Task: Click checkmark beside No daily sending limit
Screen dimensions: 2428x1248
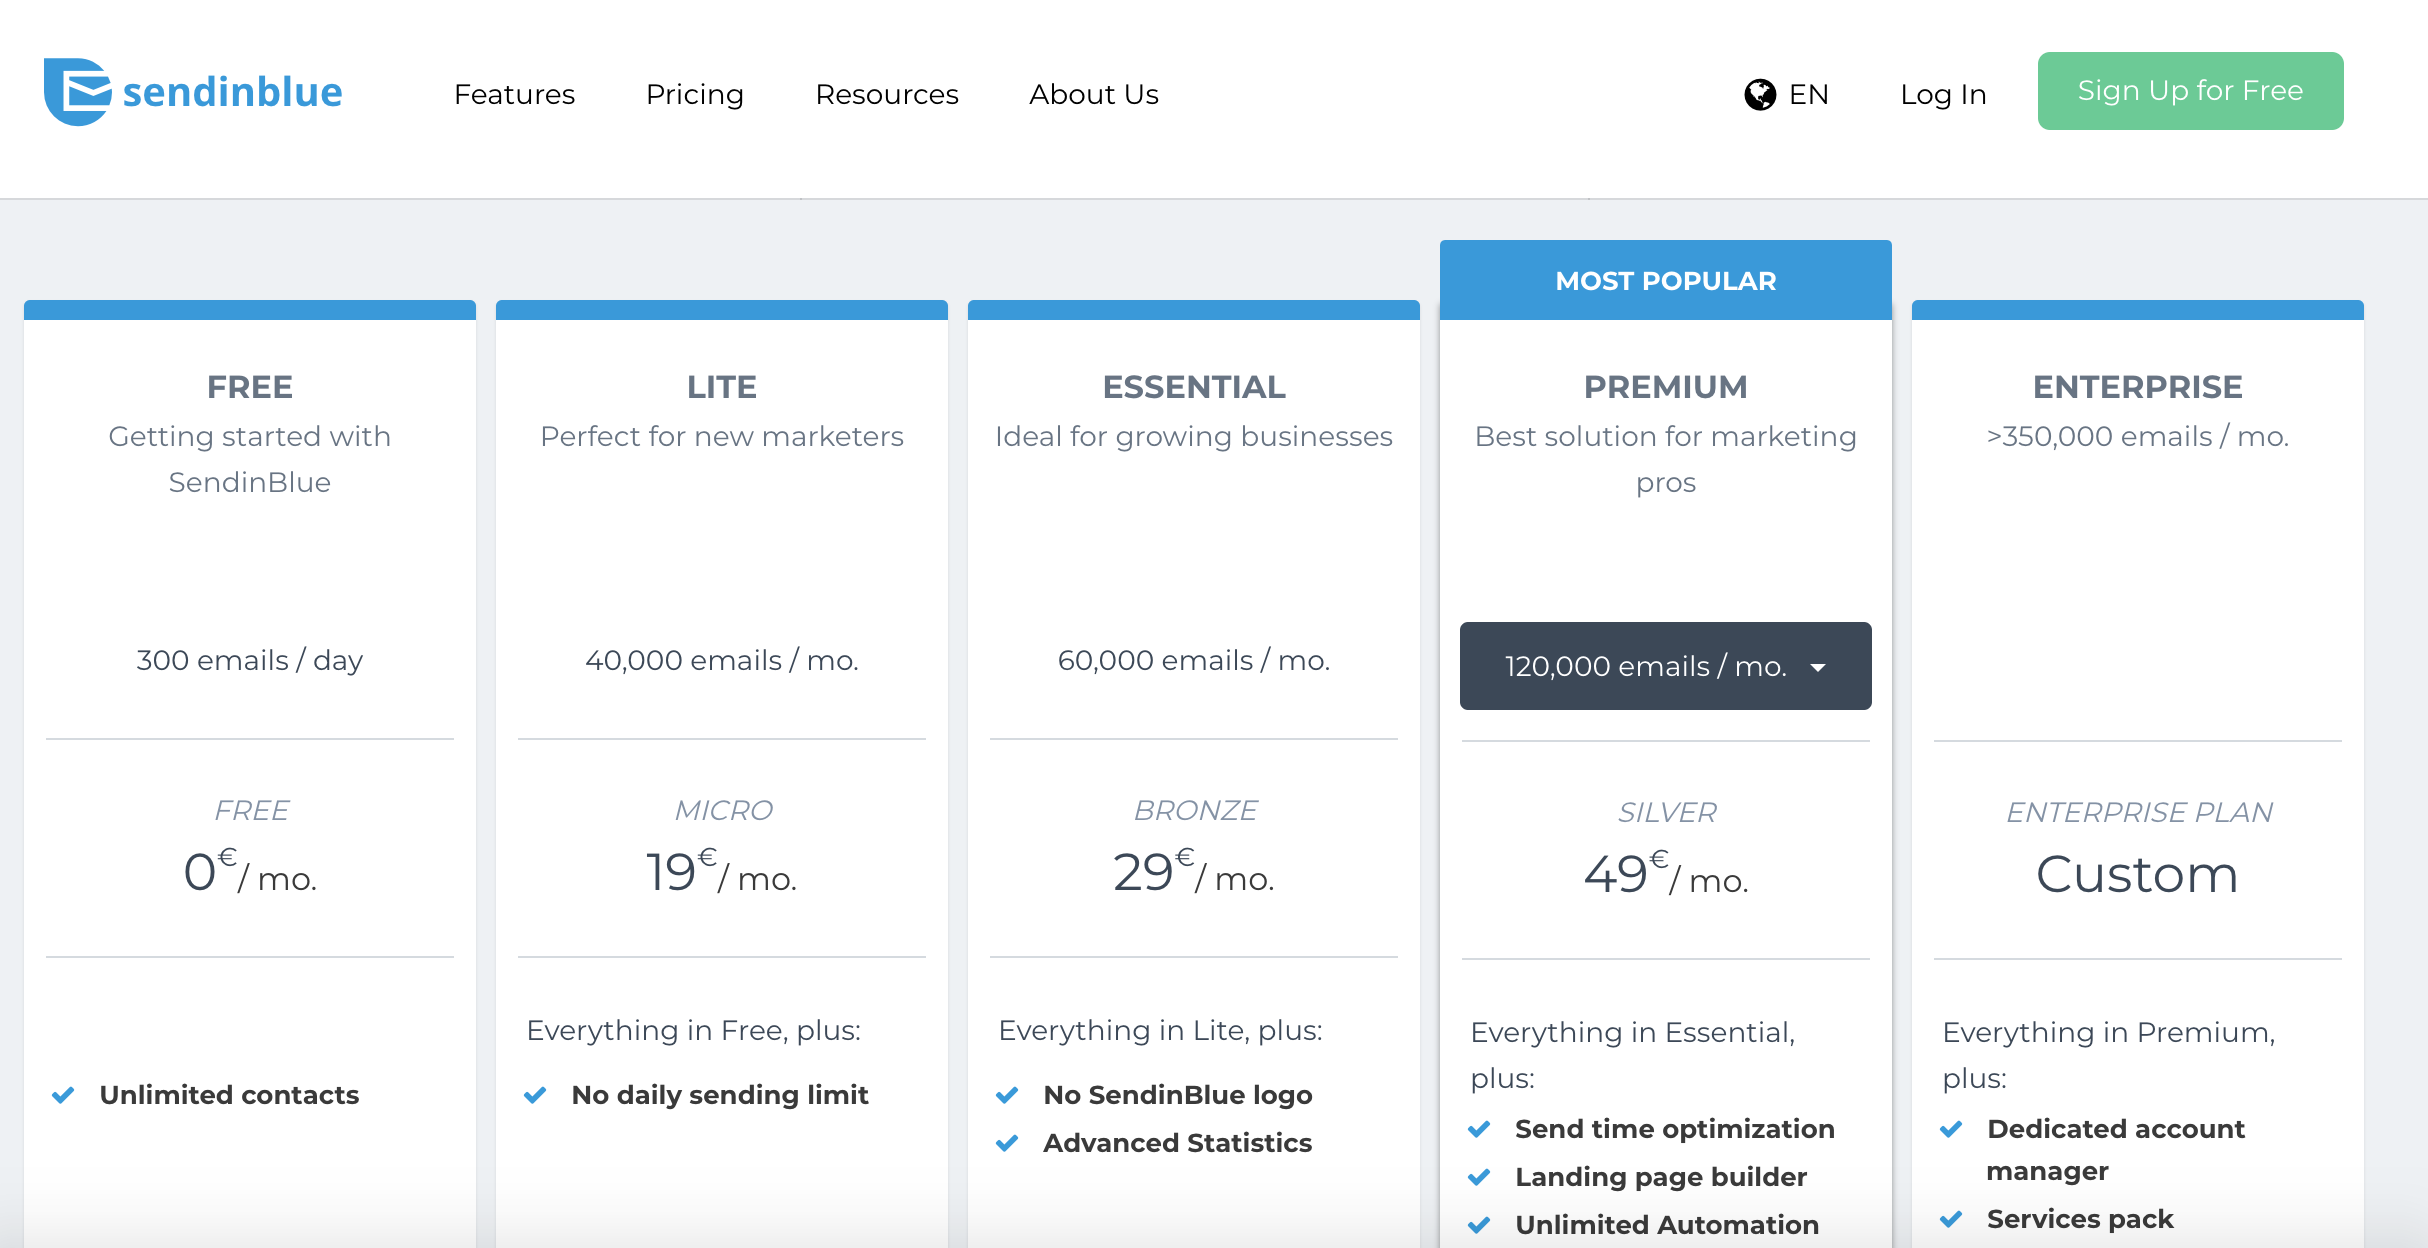Action: pos(535,1095)
